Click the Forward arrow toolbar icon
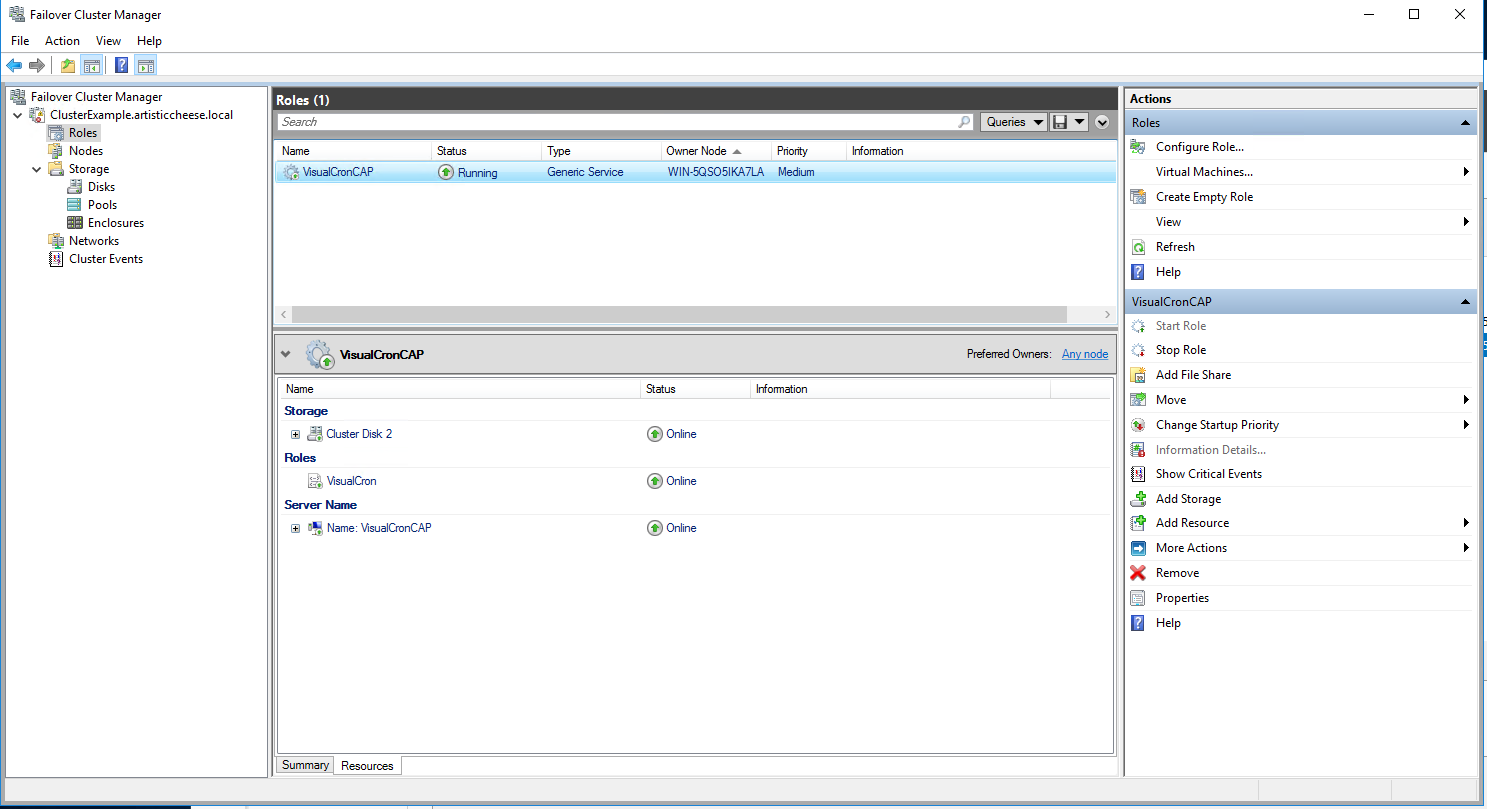The width and height of the screenshot is (1487, 809). pyautogui.click(x=37, y=66)
